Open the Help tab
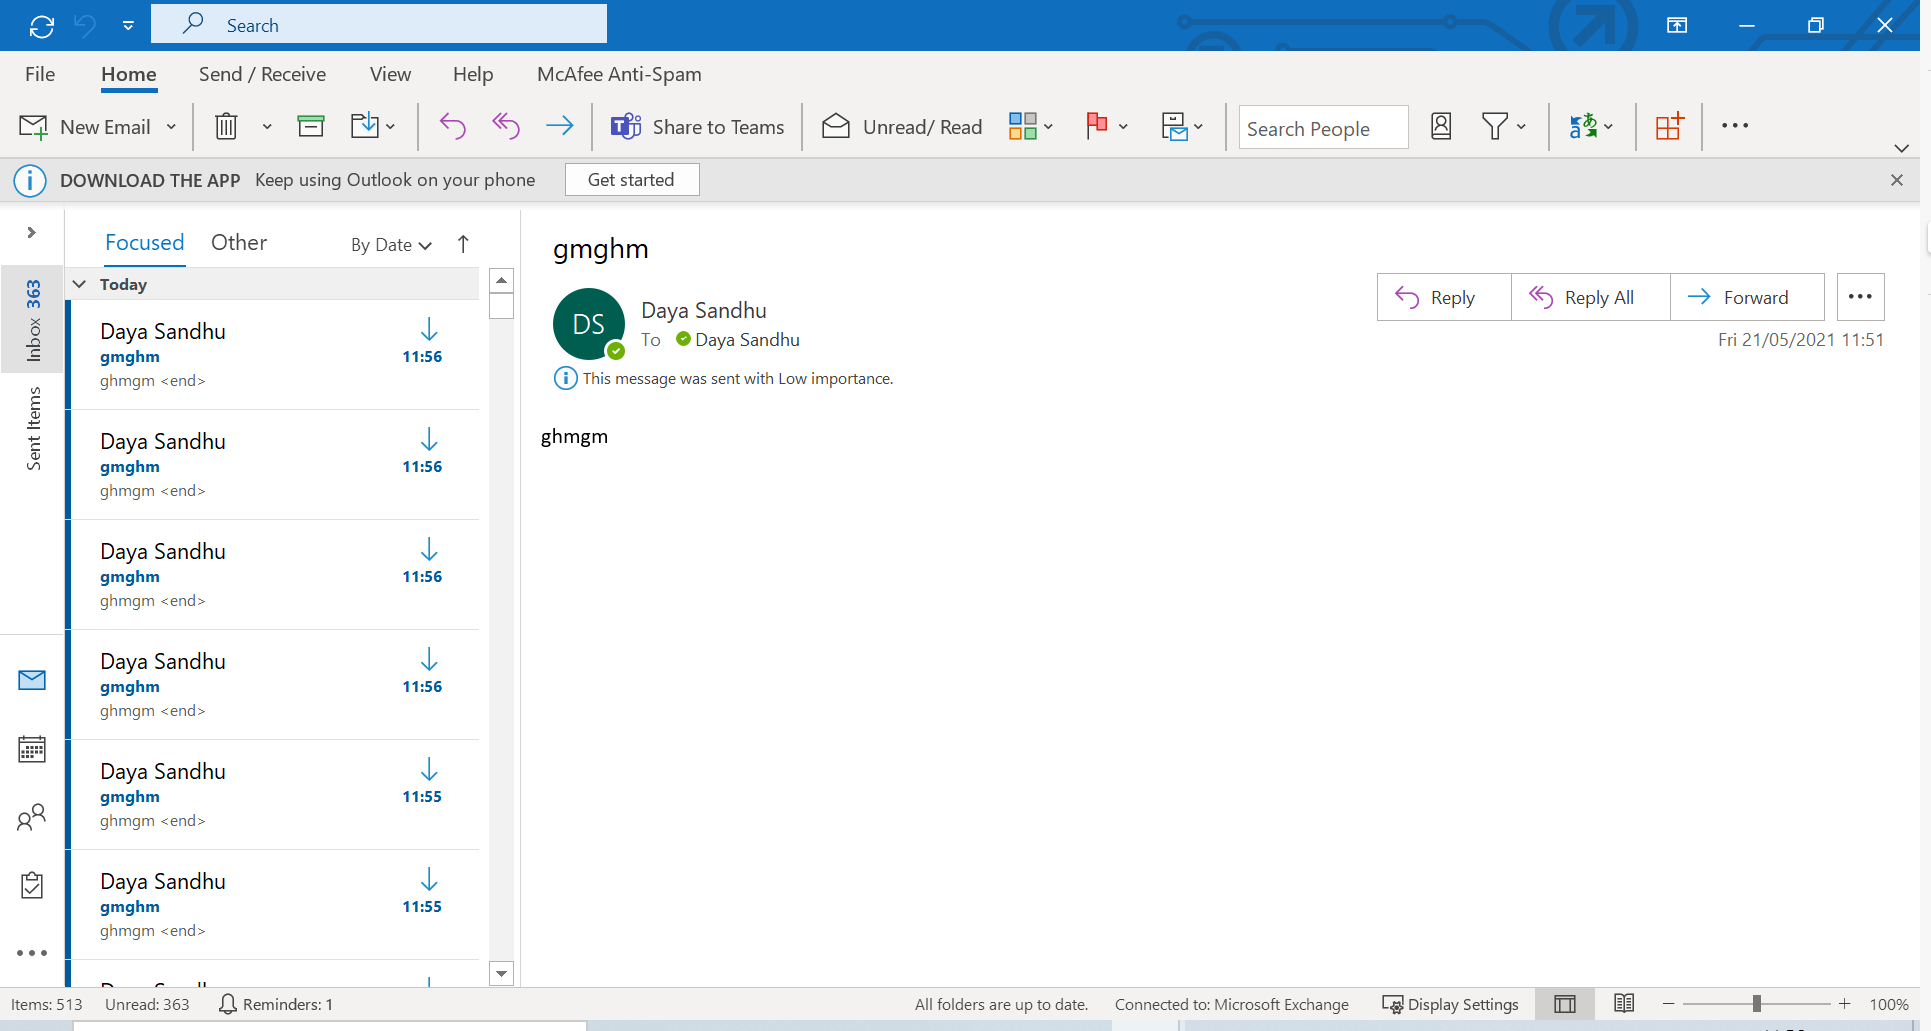The image size is (1931, 1031). click(x=473, y=74)
